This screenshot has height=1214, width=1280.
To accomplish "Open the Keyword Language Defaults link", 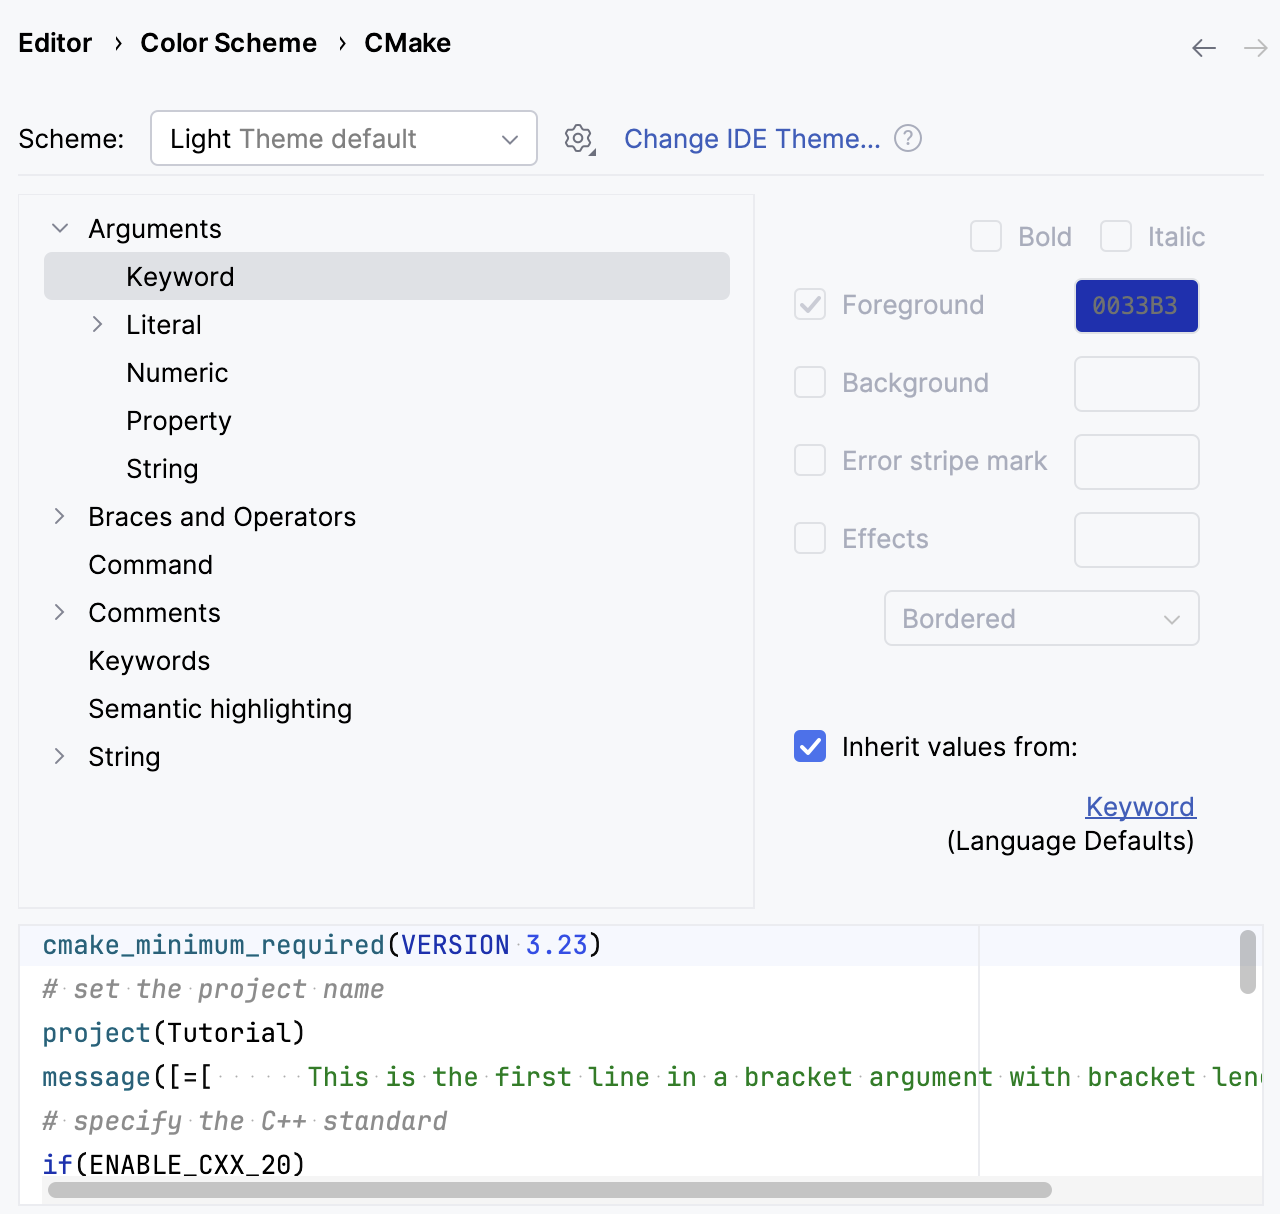I will (x=1140, y=806).
